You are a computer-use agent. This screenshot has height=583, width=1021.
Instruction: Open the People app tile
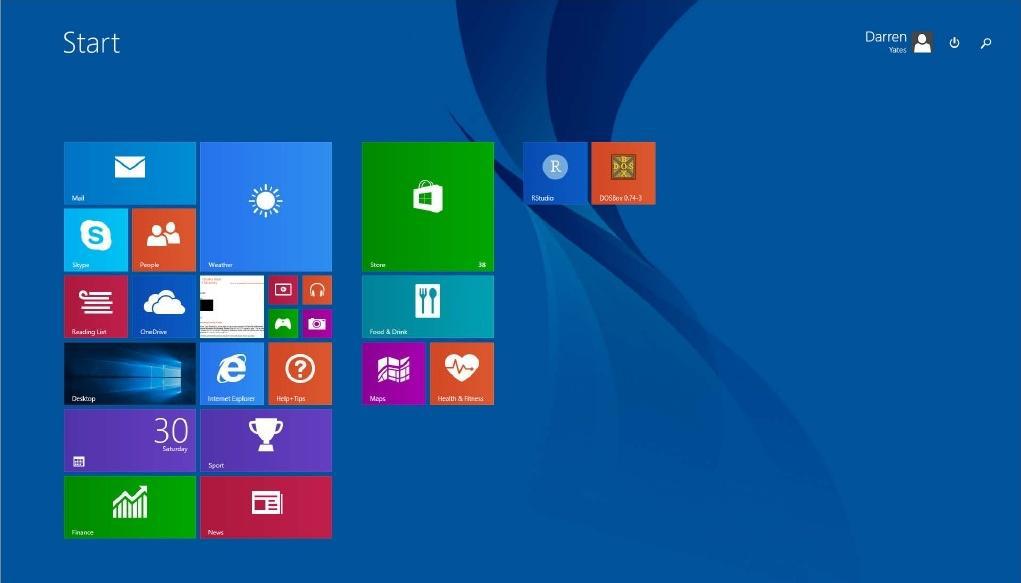(163, 240)
